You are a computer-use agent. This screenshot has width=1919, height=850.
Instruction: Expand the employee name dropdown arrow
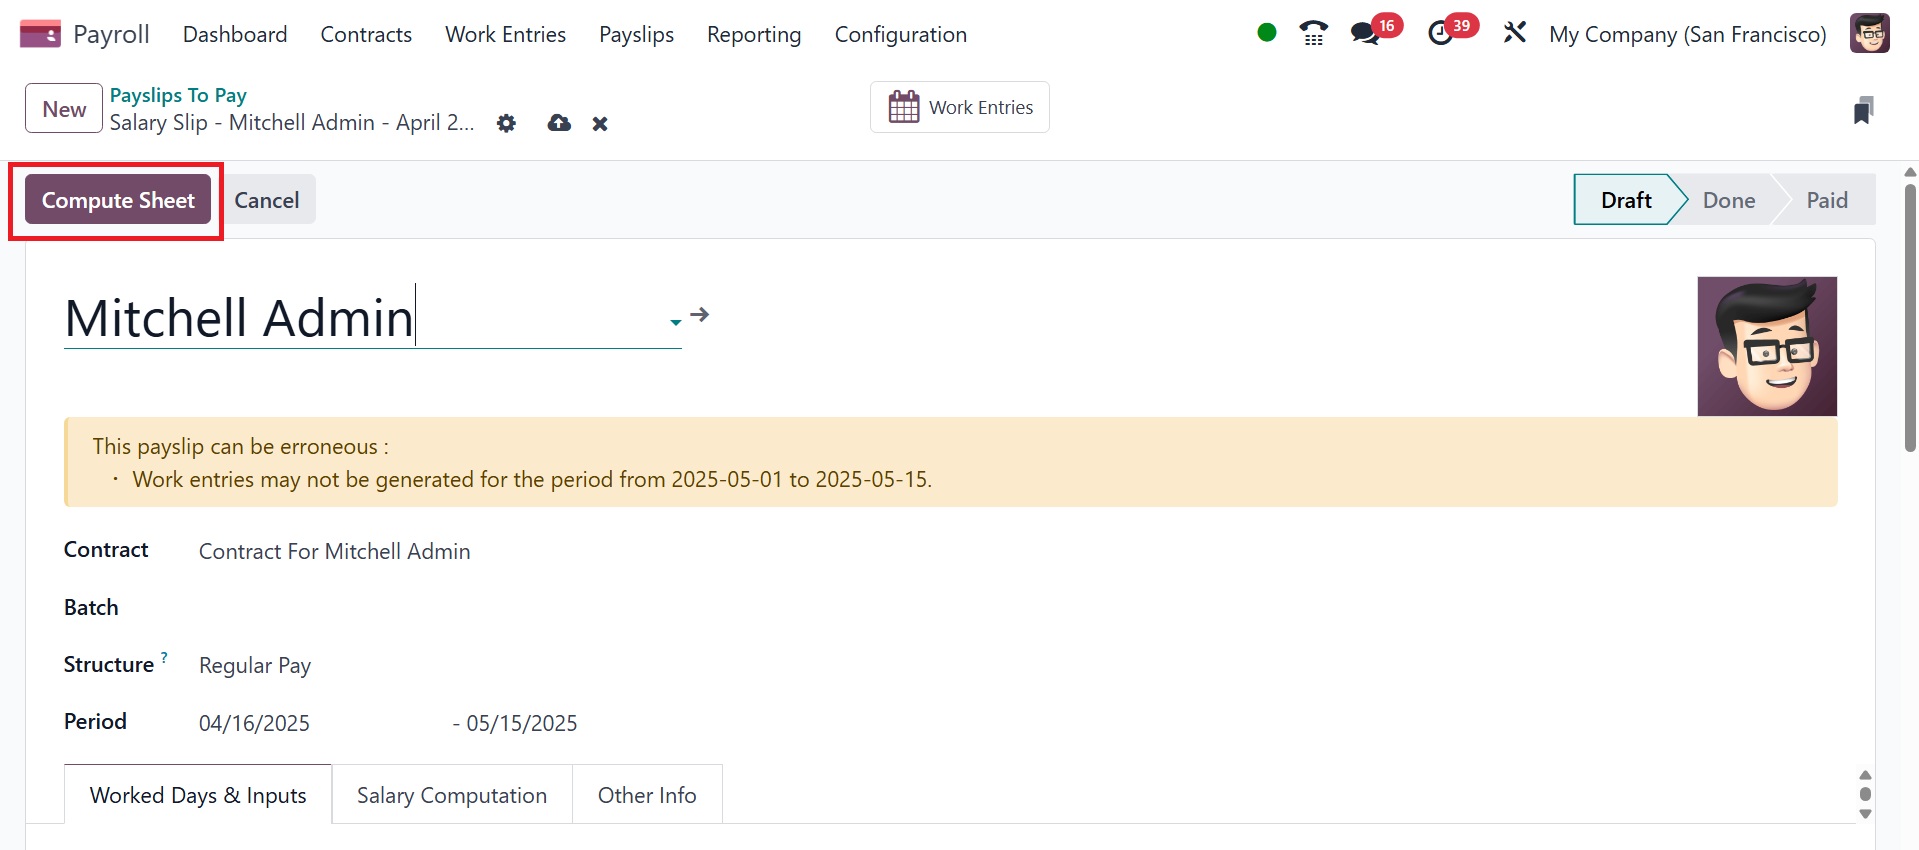coord(676,322)
